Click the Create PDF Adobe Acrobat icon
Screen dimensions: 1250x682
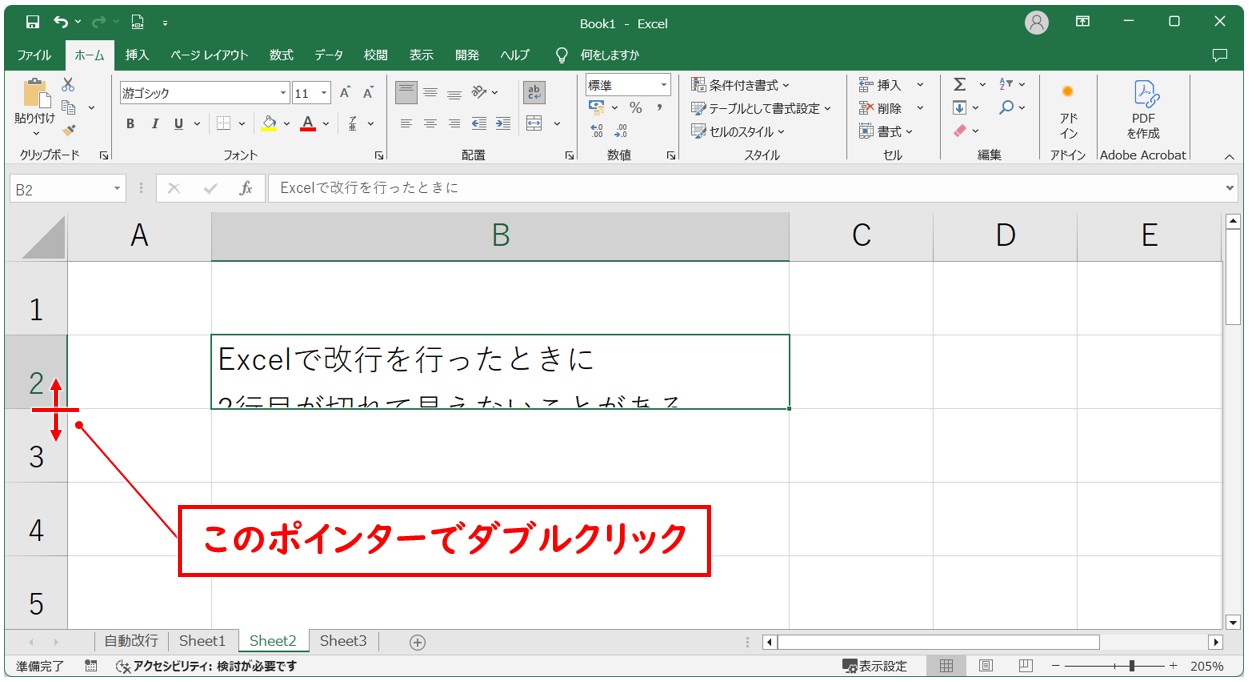(x=1143, y=108)
